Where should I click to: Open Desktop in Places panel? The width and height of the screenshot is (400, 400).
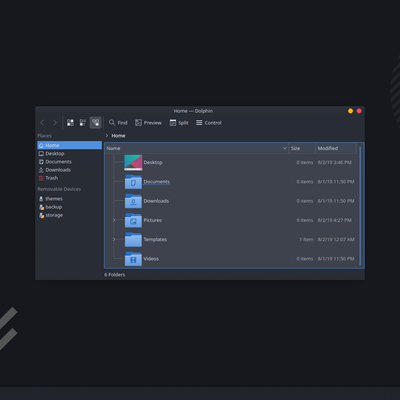click(70, 154)
